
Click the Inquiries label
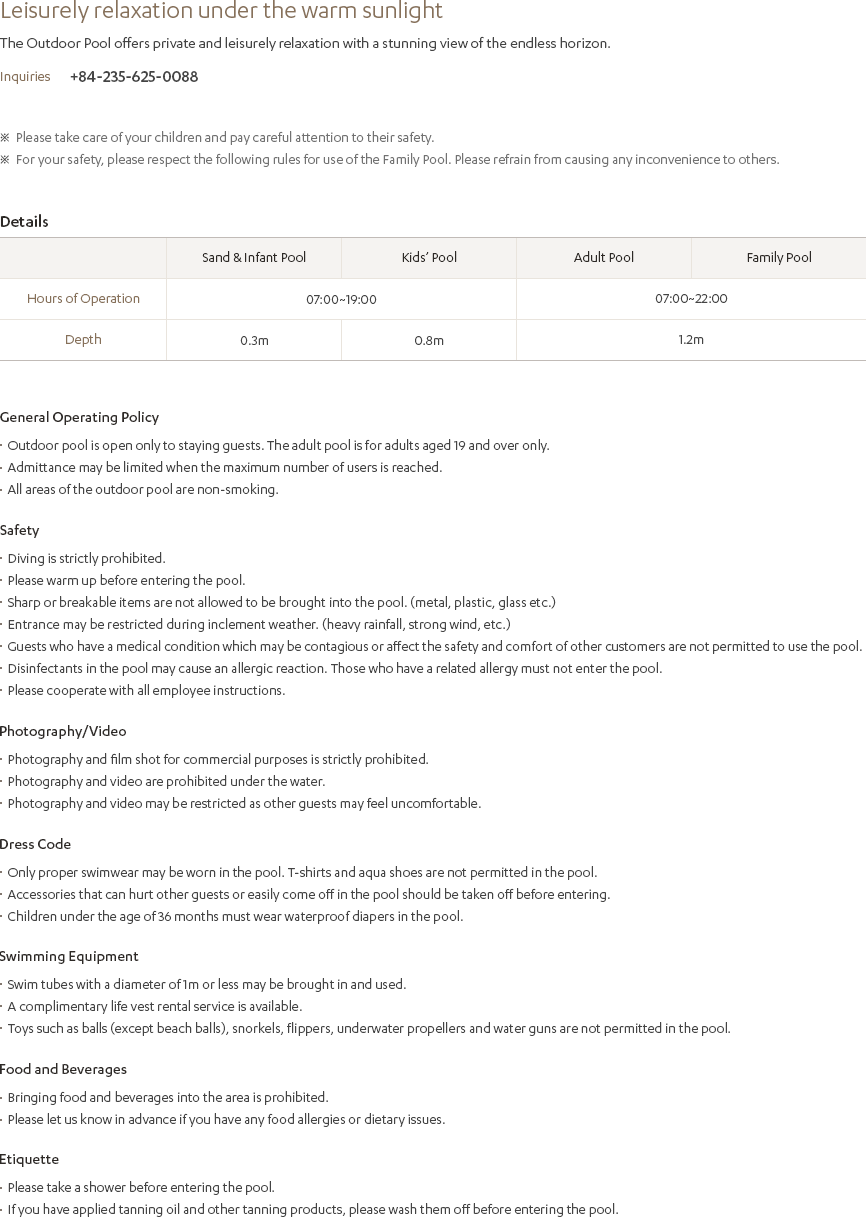(x=25, y=77)
